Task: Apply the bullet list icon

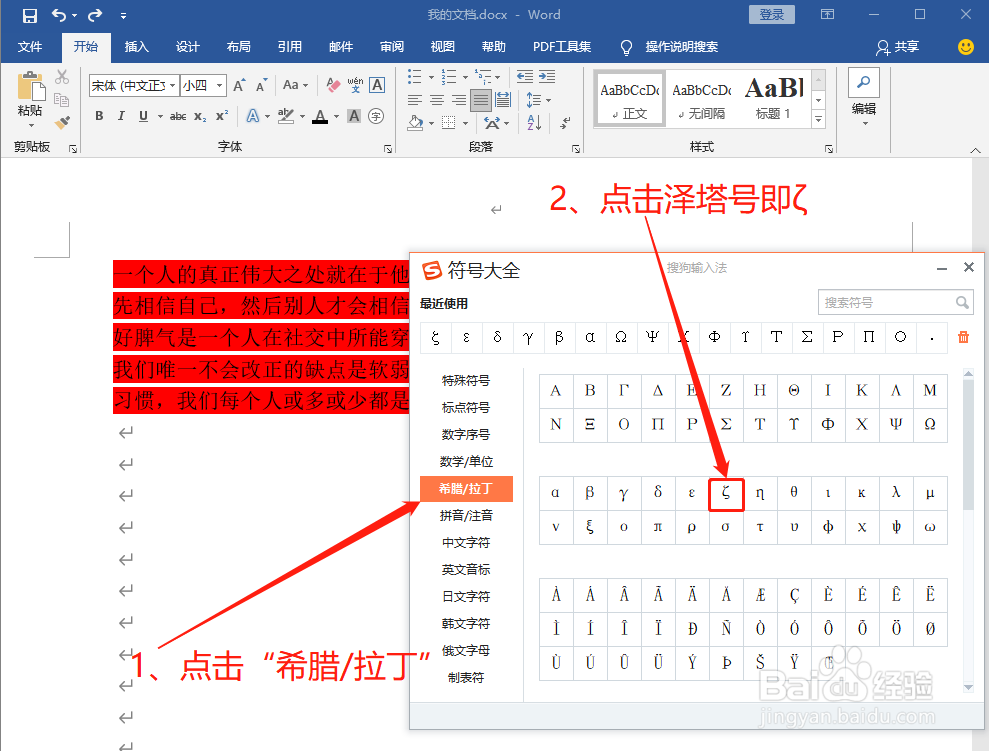Action: pyautogui.click(x=414, y=77)
